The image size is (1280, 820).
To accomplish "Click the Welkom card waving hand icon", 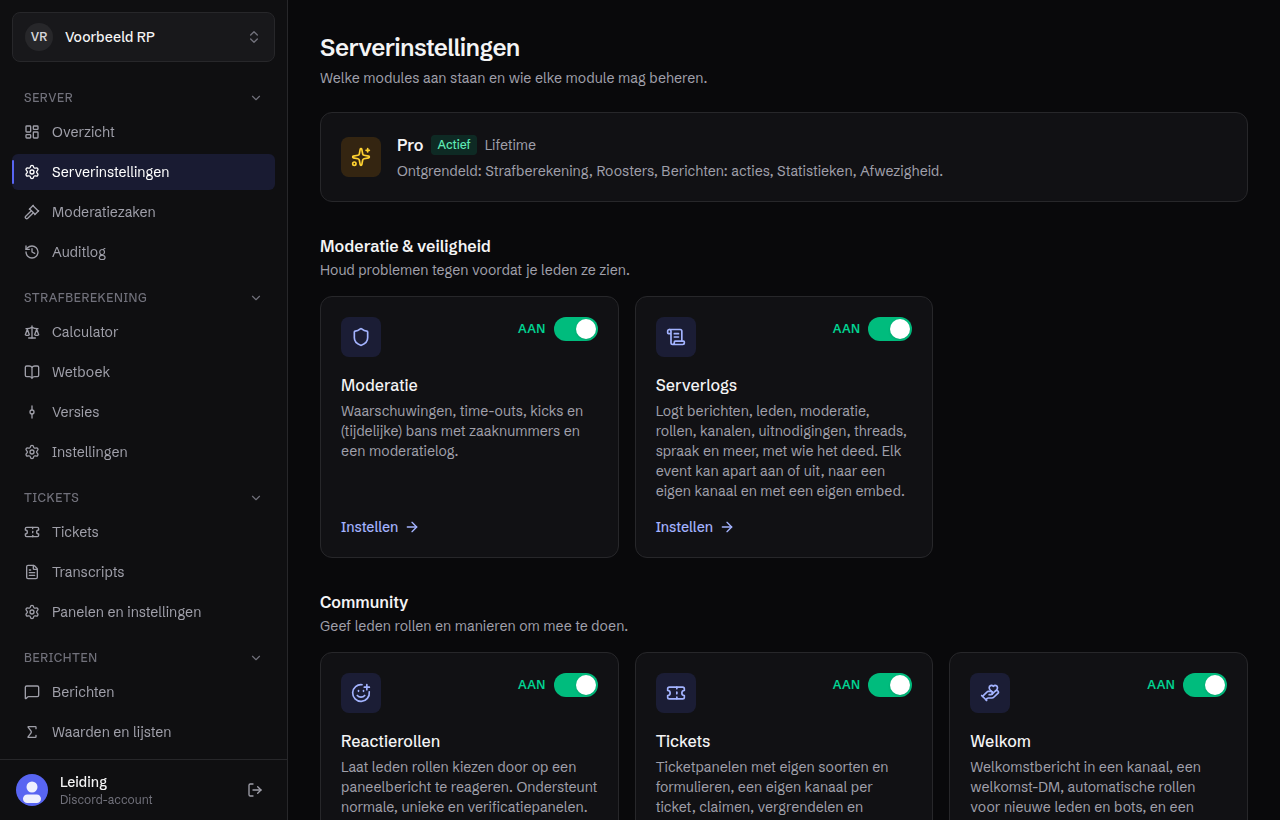I will (x=990, y=693).
